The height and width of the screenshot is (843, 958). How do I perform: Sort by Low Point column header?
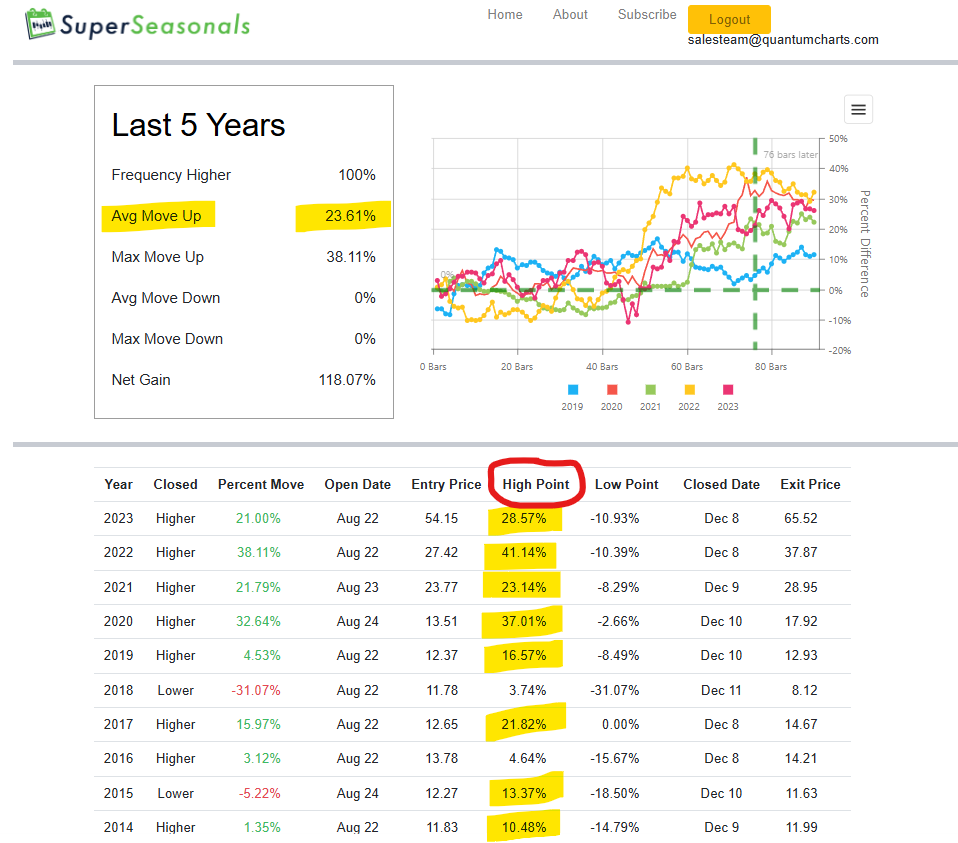627,484
